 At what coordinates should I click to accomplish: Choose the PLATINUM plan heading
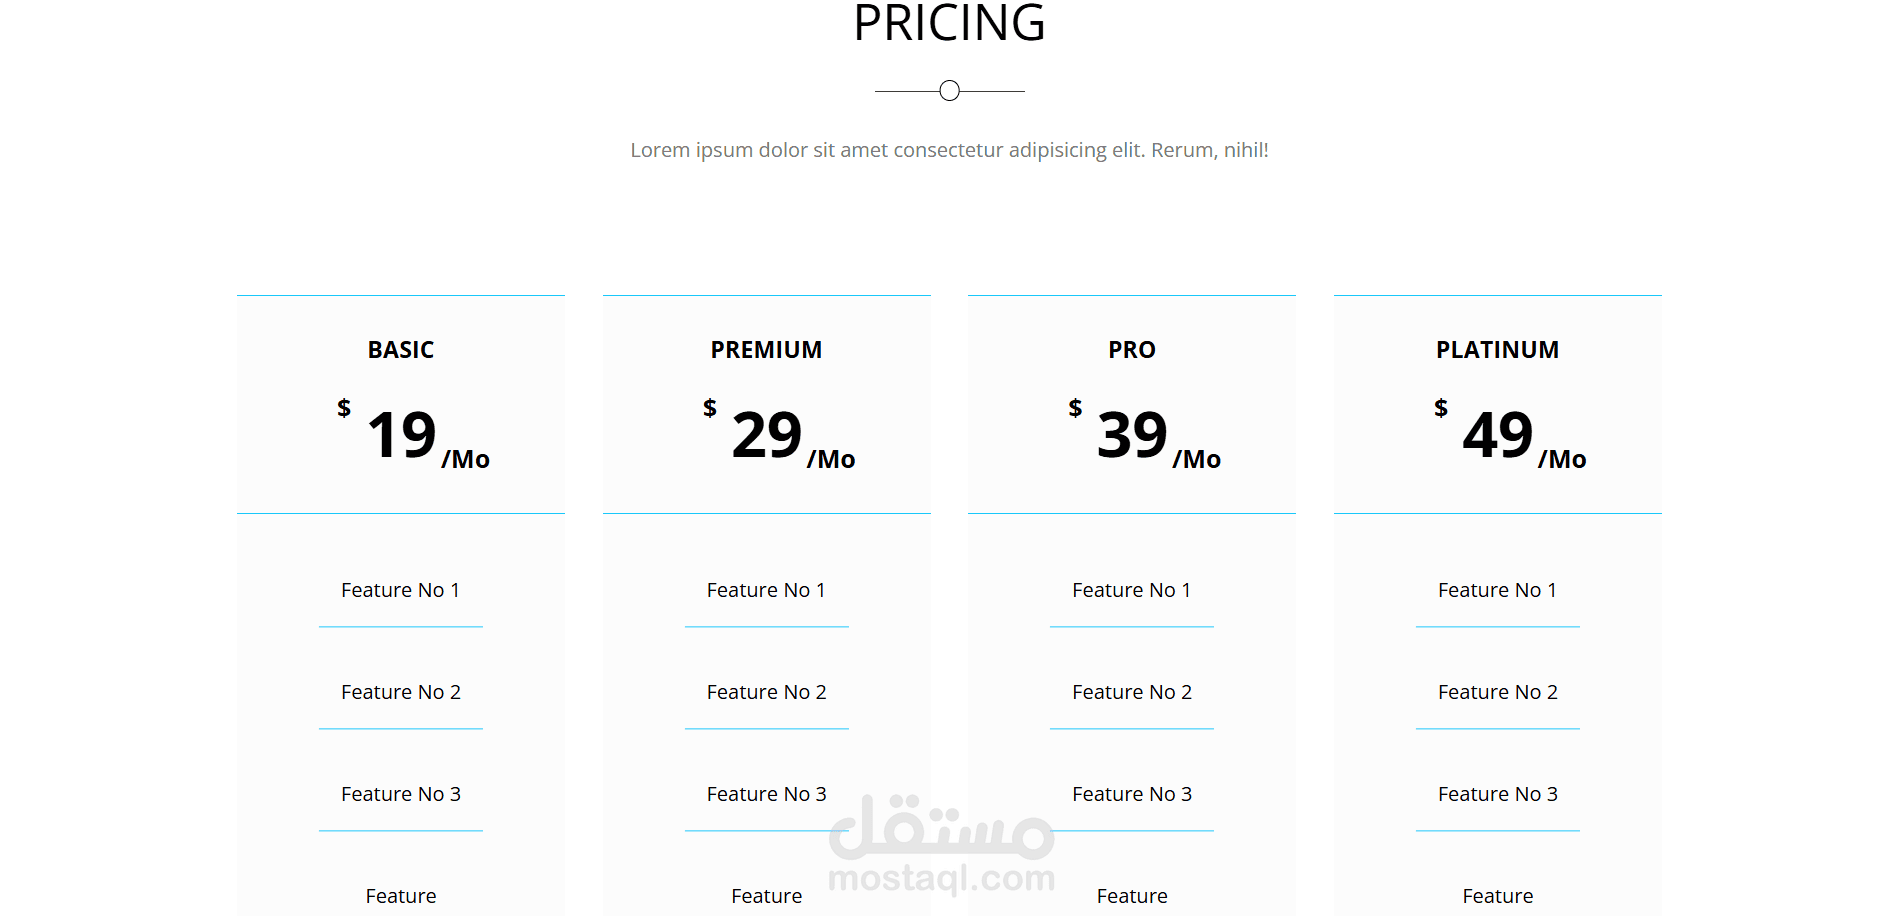point(1497,350)
